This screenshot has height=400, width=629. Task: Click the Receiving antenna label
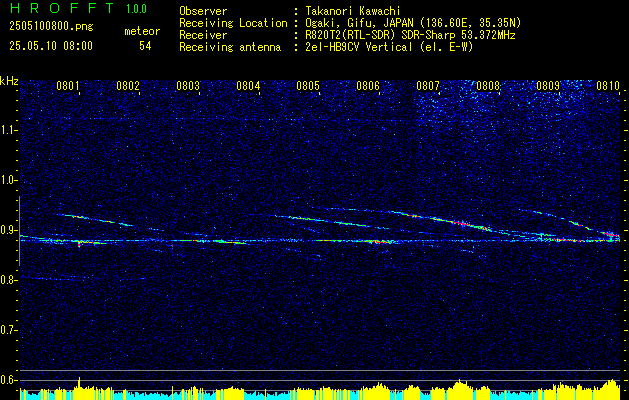[x=230, y=47]
